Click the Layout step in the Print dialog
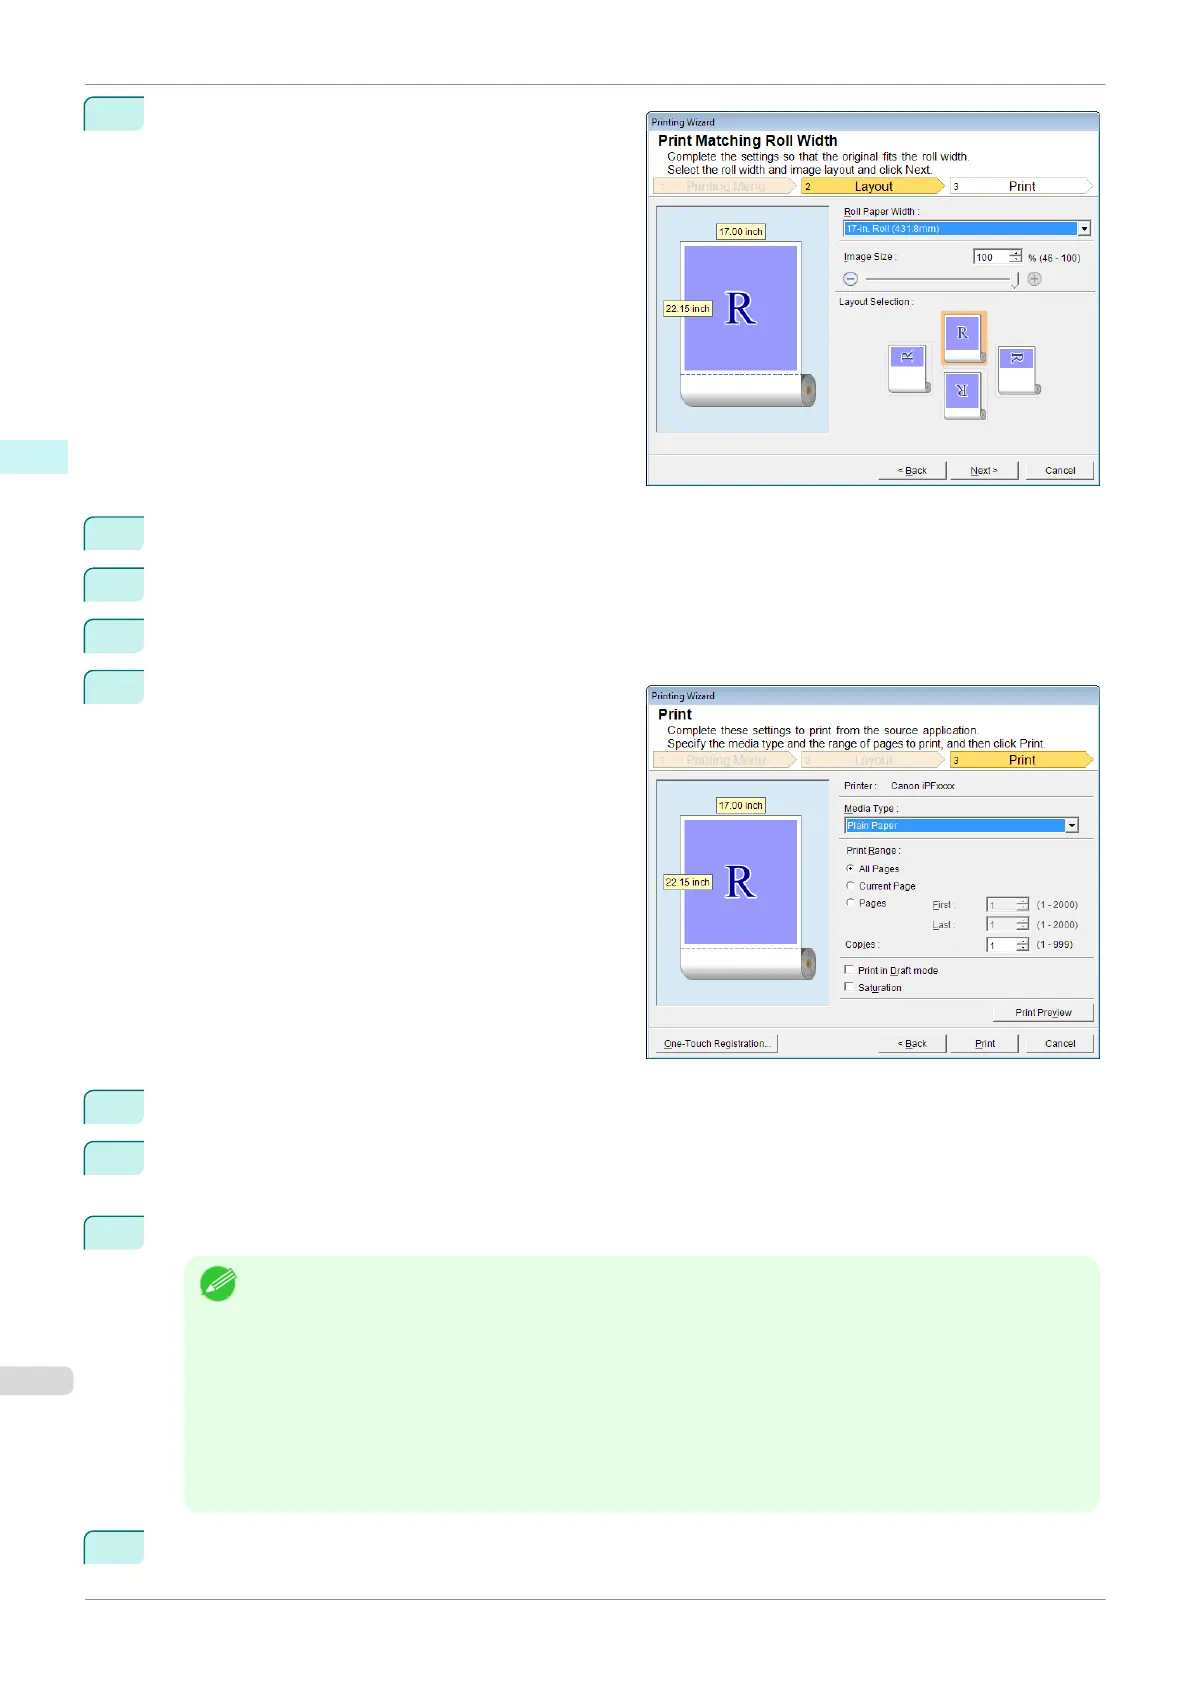 [872, 761]
